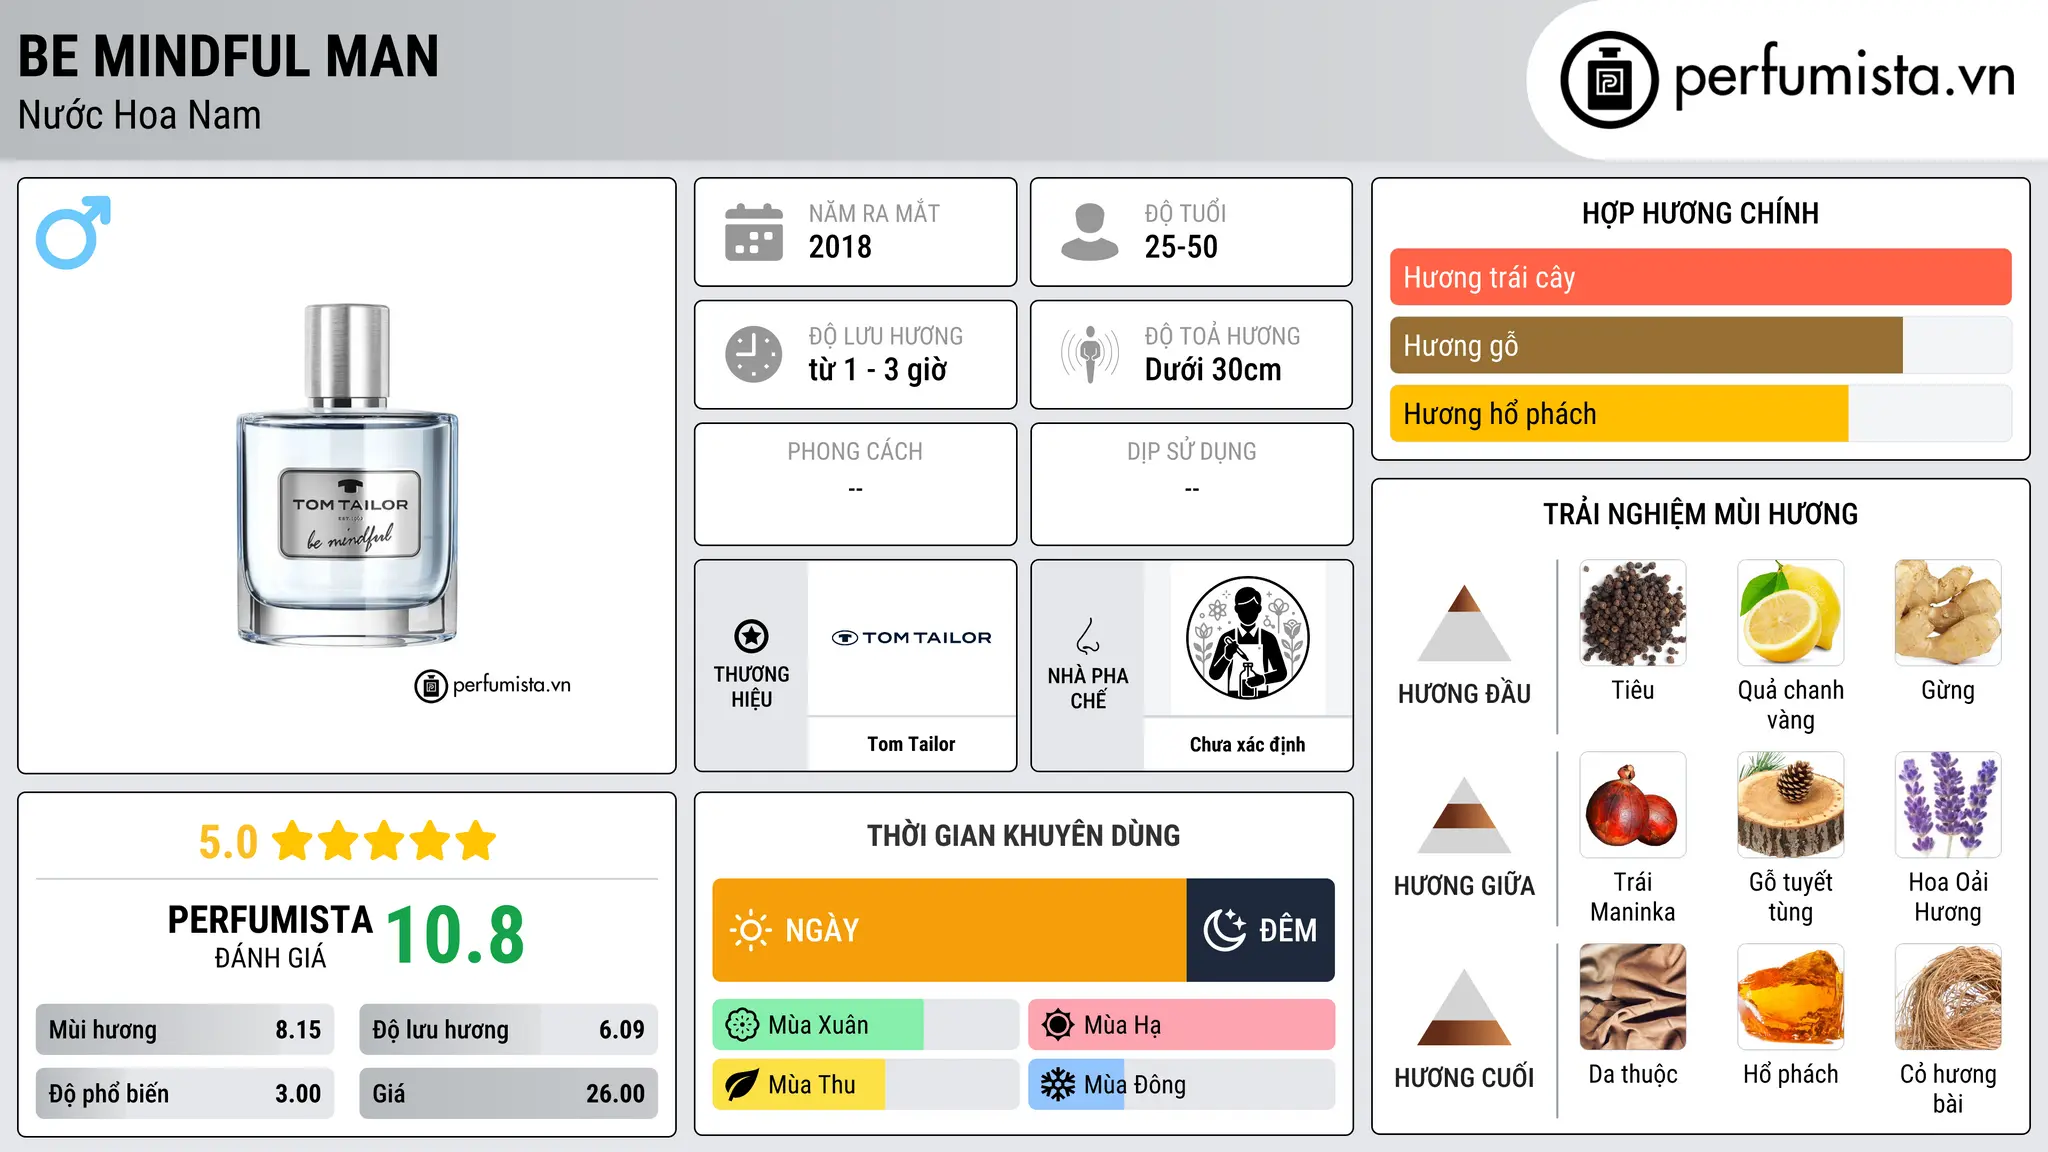
Task: Open the Trái Maninka note image
Action: pyautogui.click(x=1633, y=805)
